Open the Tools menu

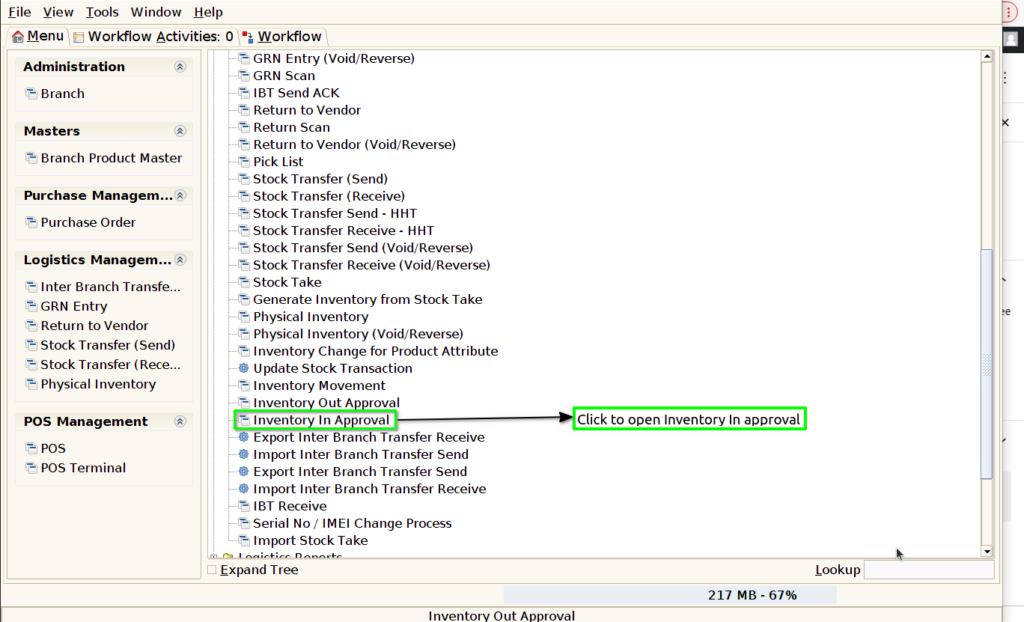[x=102, y=12]
